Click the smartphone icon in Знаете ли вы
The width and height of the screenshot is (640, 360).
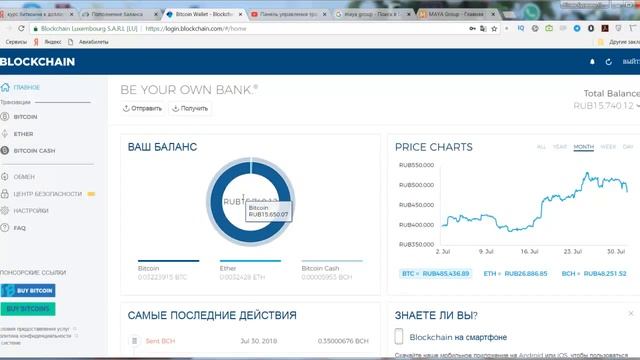(x=399, y=337)
